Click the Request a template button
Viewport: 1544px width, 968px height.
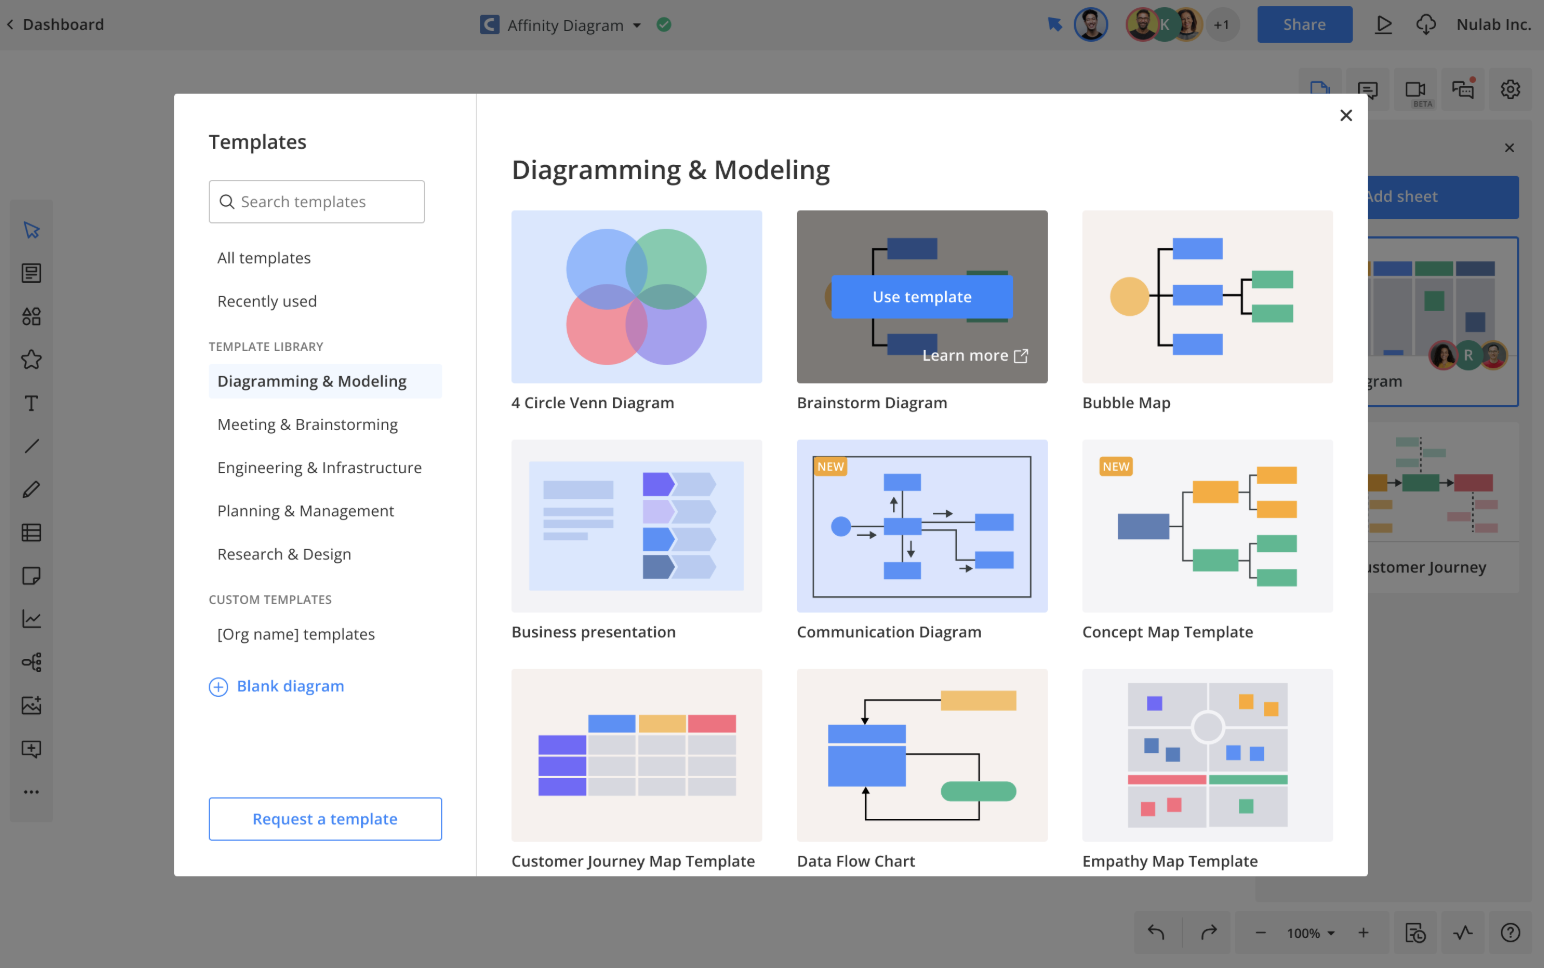click(x=325, y=819)
